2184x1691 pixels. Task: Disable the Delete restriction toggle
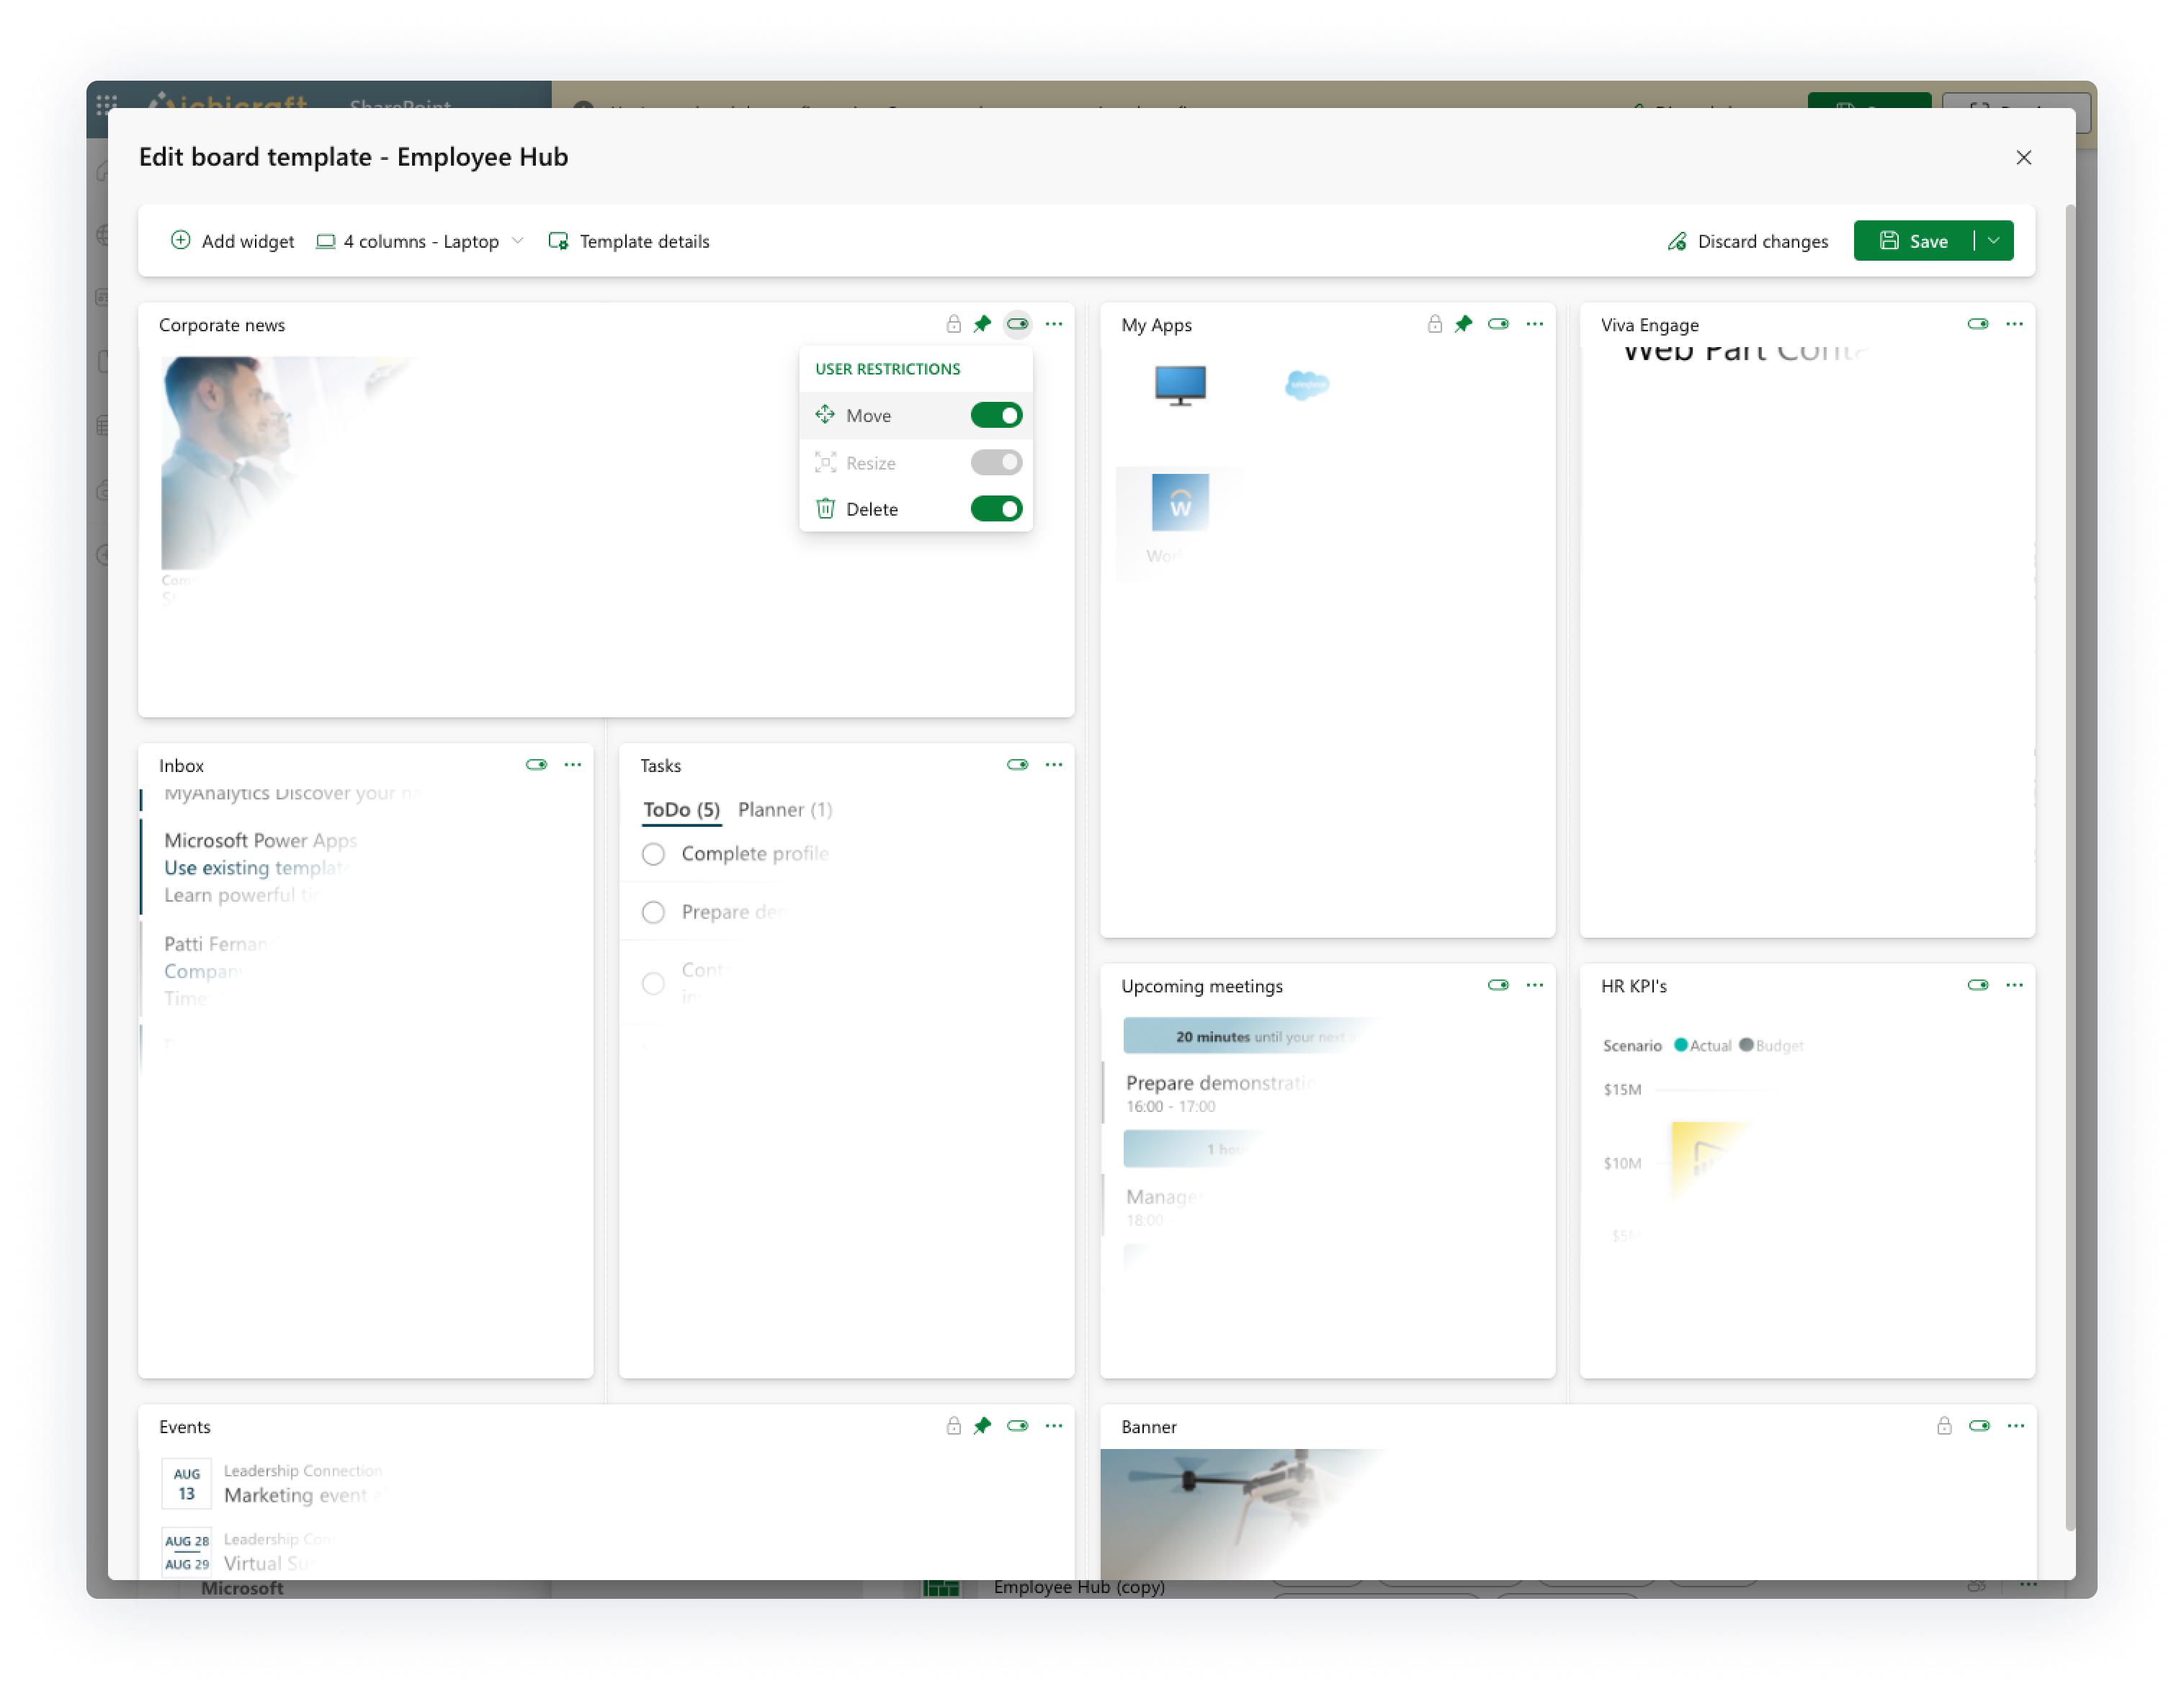[x=996, y=509]
